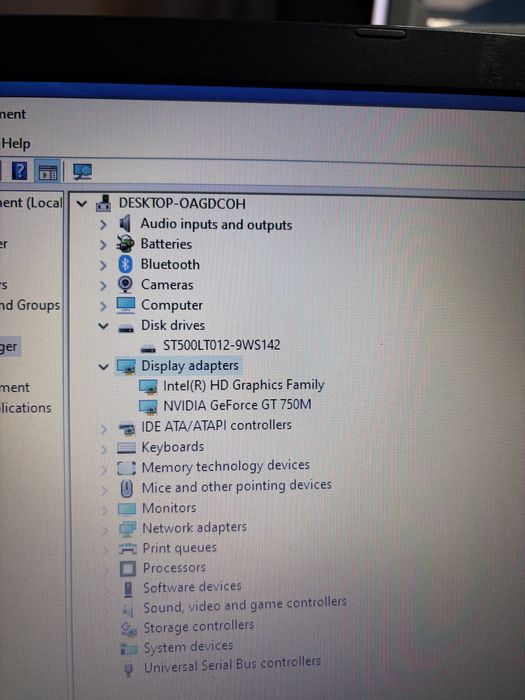
Task: Select the Processors category label
Action: pos(174,567)
